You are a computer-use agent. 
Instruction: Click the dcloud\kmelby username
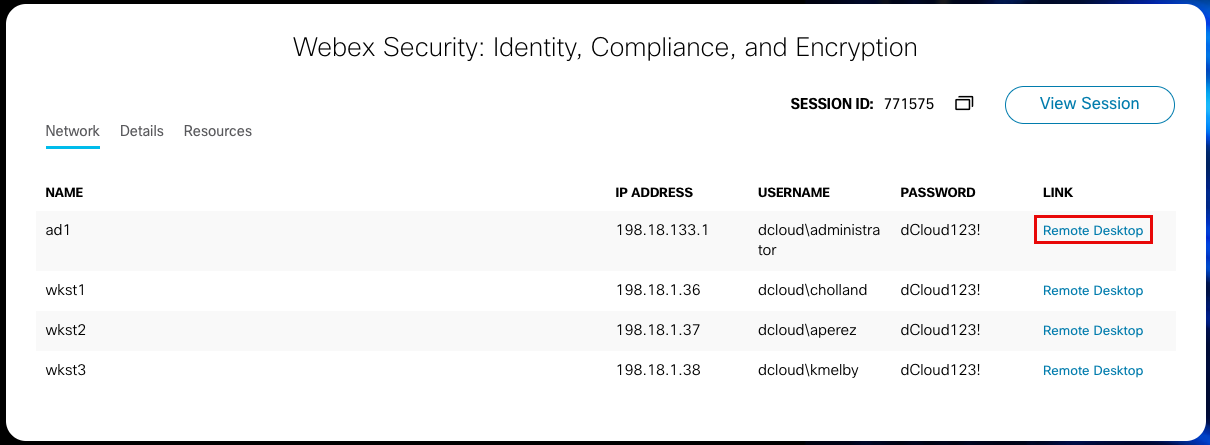(808, 370)
